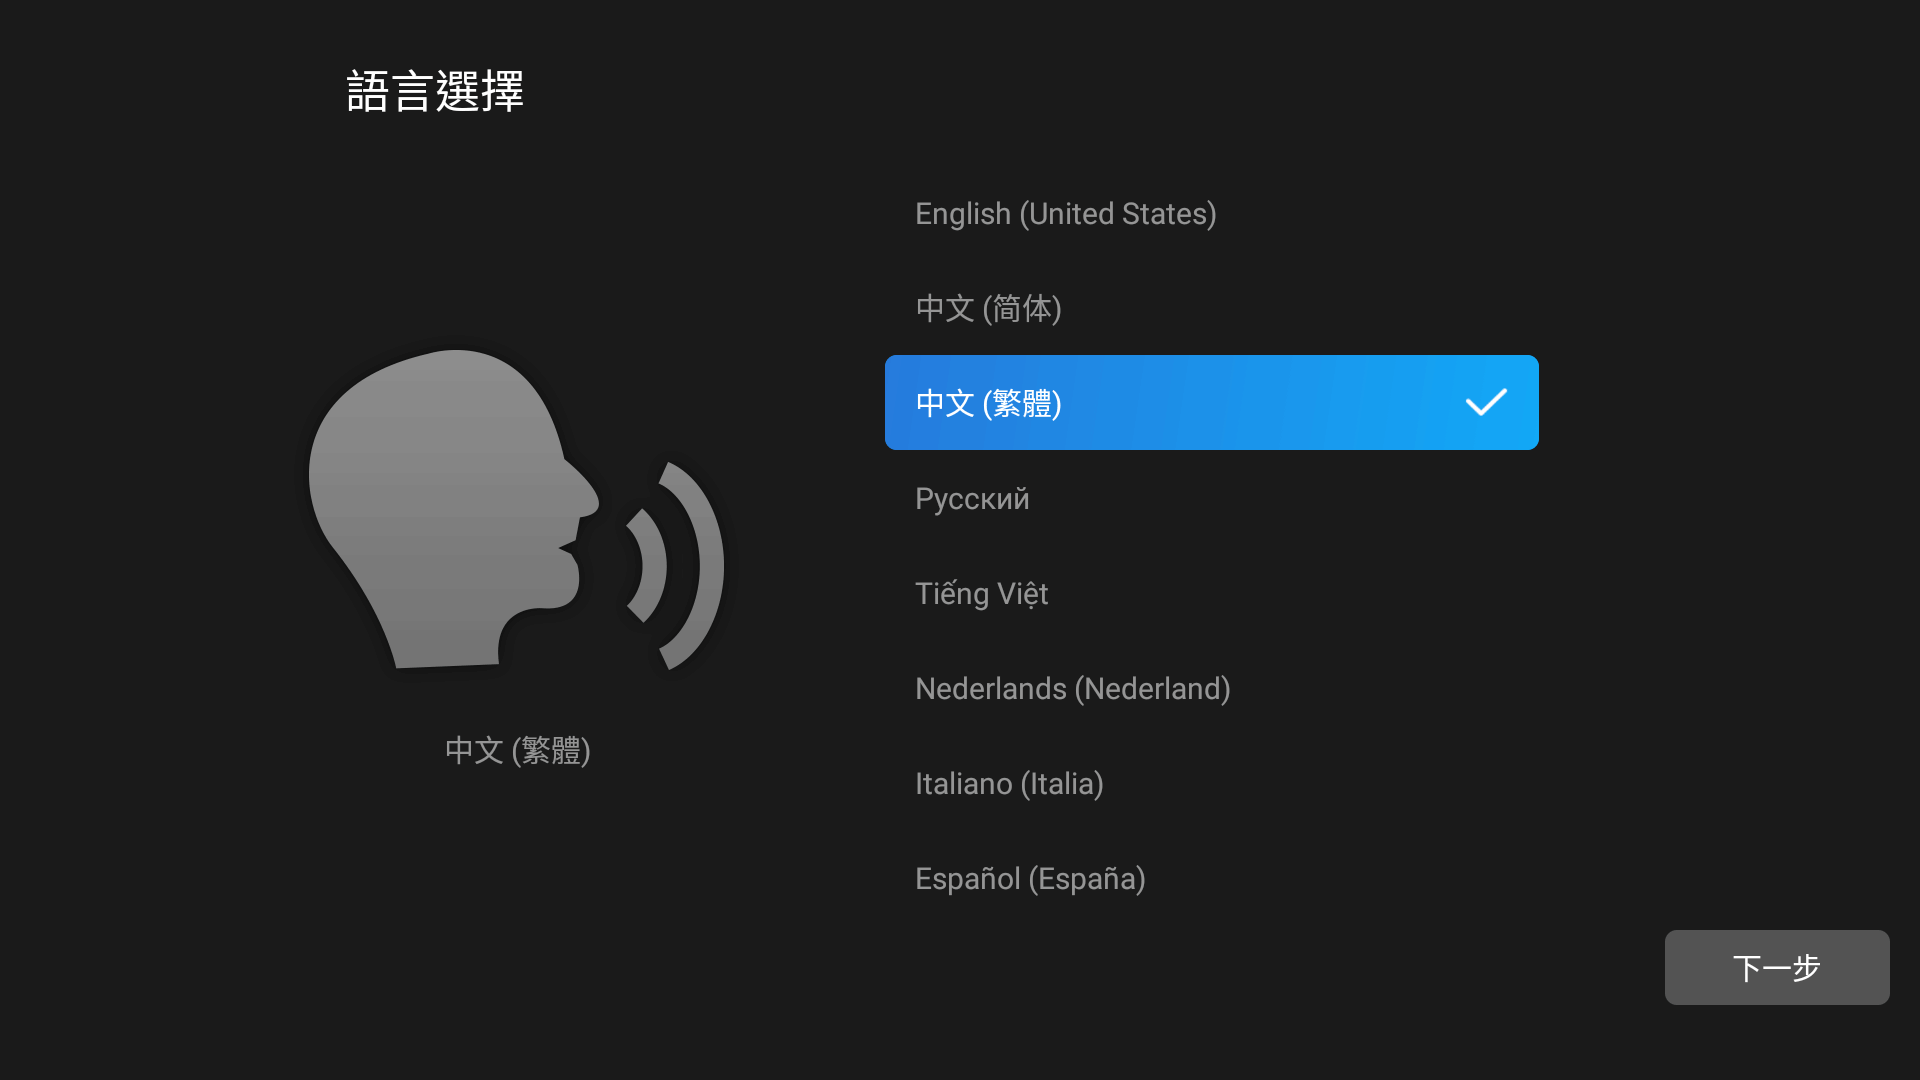Click the text label of the highlighted blue row
Viewport: 1920px width, 1080px height.
988,403
